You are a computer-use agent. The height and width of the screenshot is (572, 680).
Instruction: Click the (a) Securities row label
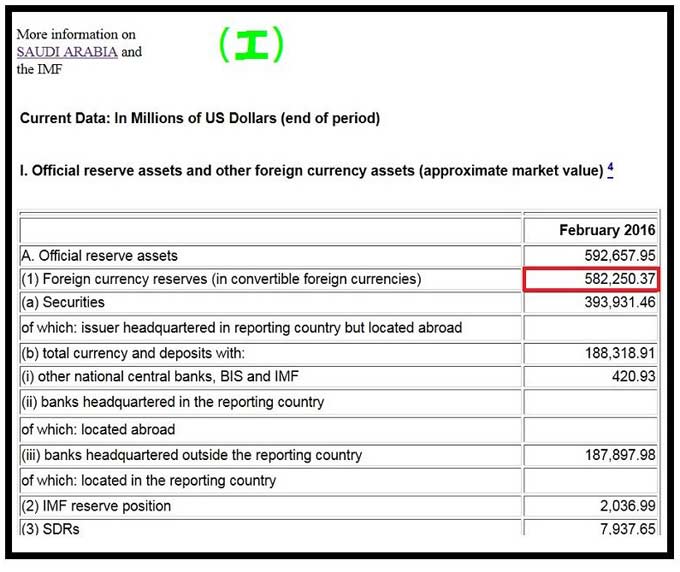coord(63,302)
